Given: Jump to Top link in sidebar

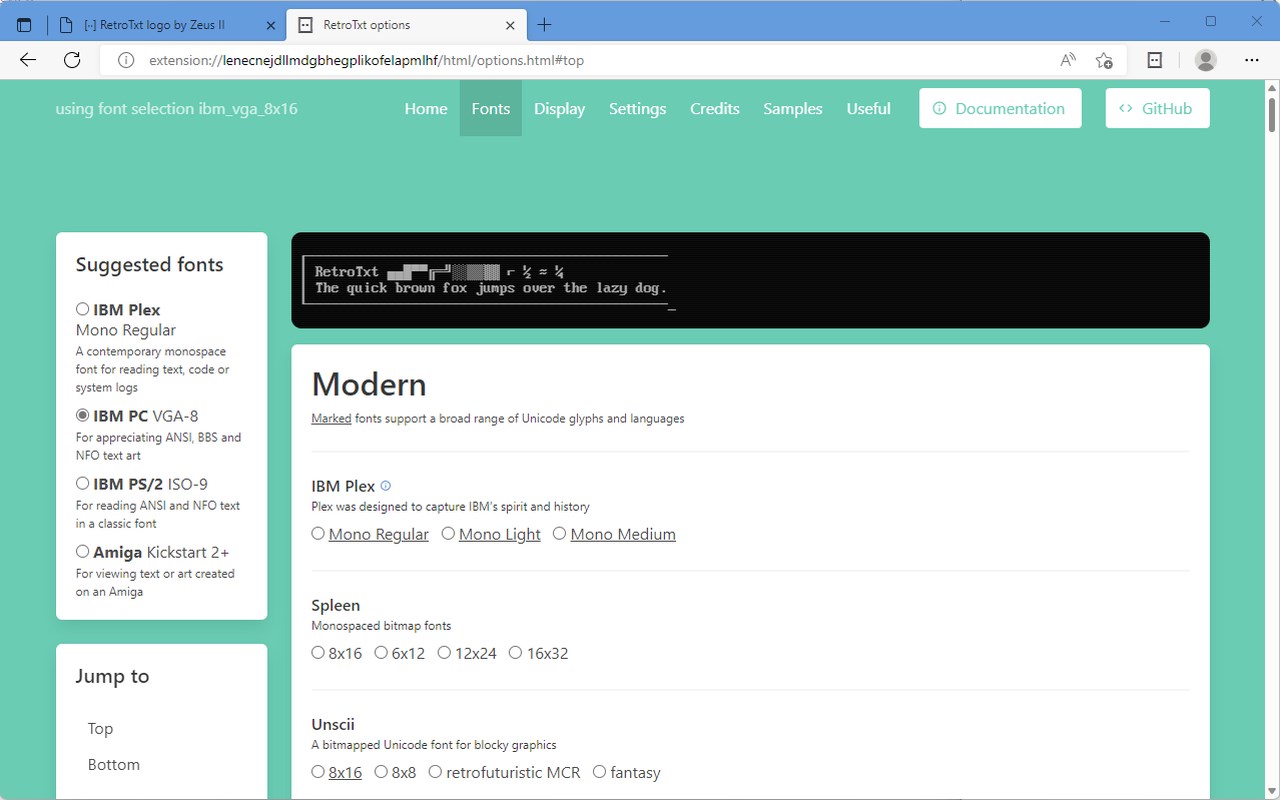Looking at the screenshot, I should (x=100, y=728).
